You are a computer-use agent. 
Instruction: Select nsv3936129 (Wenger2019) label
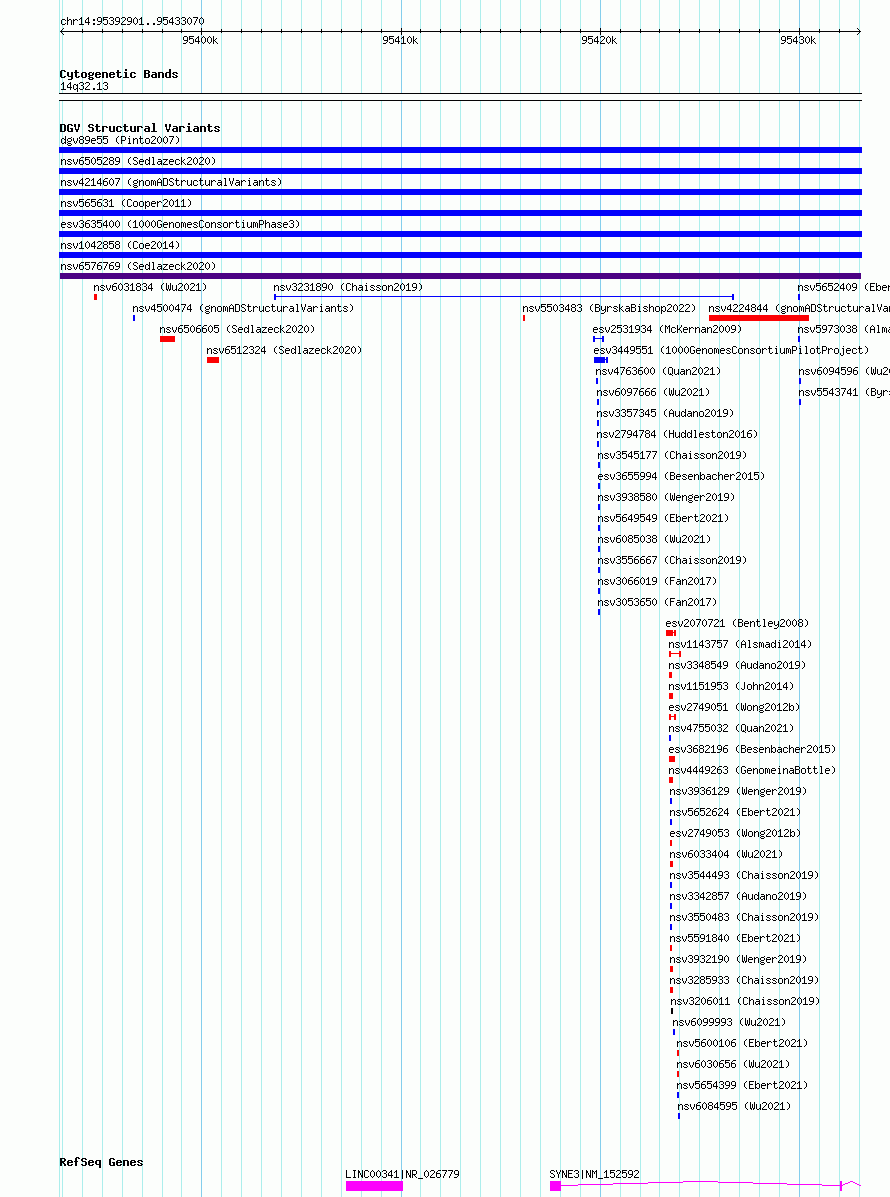(x=738, y=791)
